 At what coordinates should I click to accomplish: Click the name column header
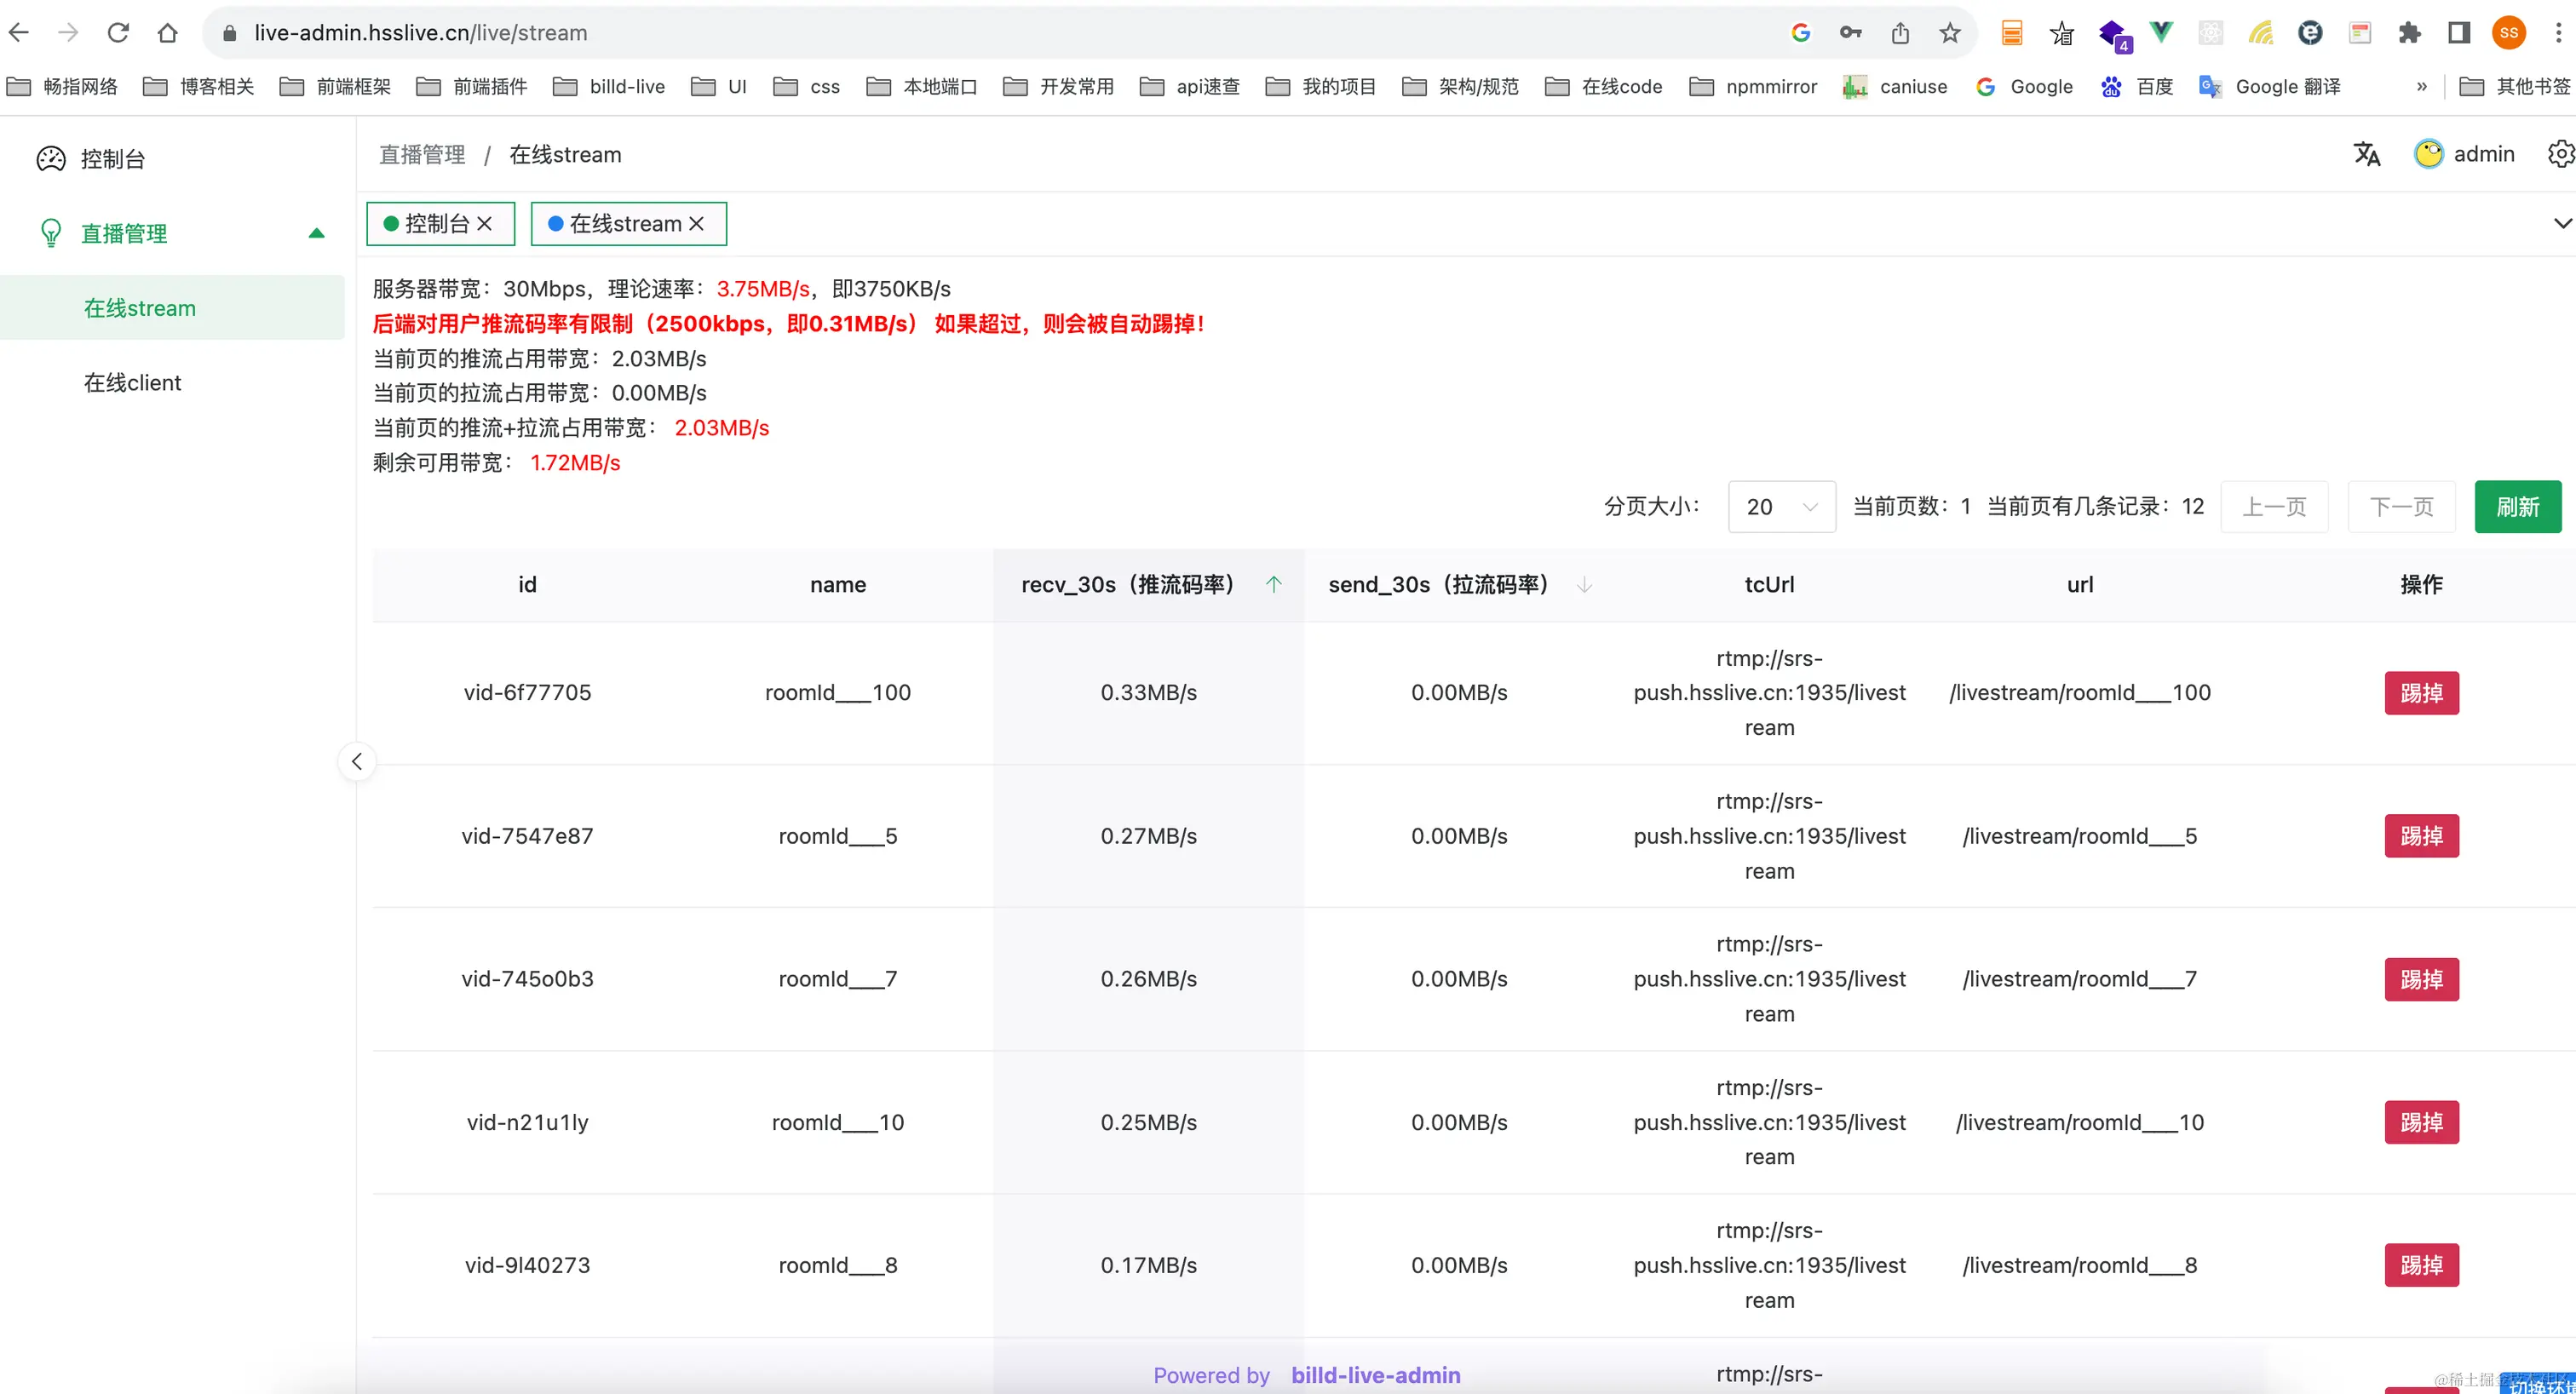coord(838,585)
